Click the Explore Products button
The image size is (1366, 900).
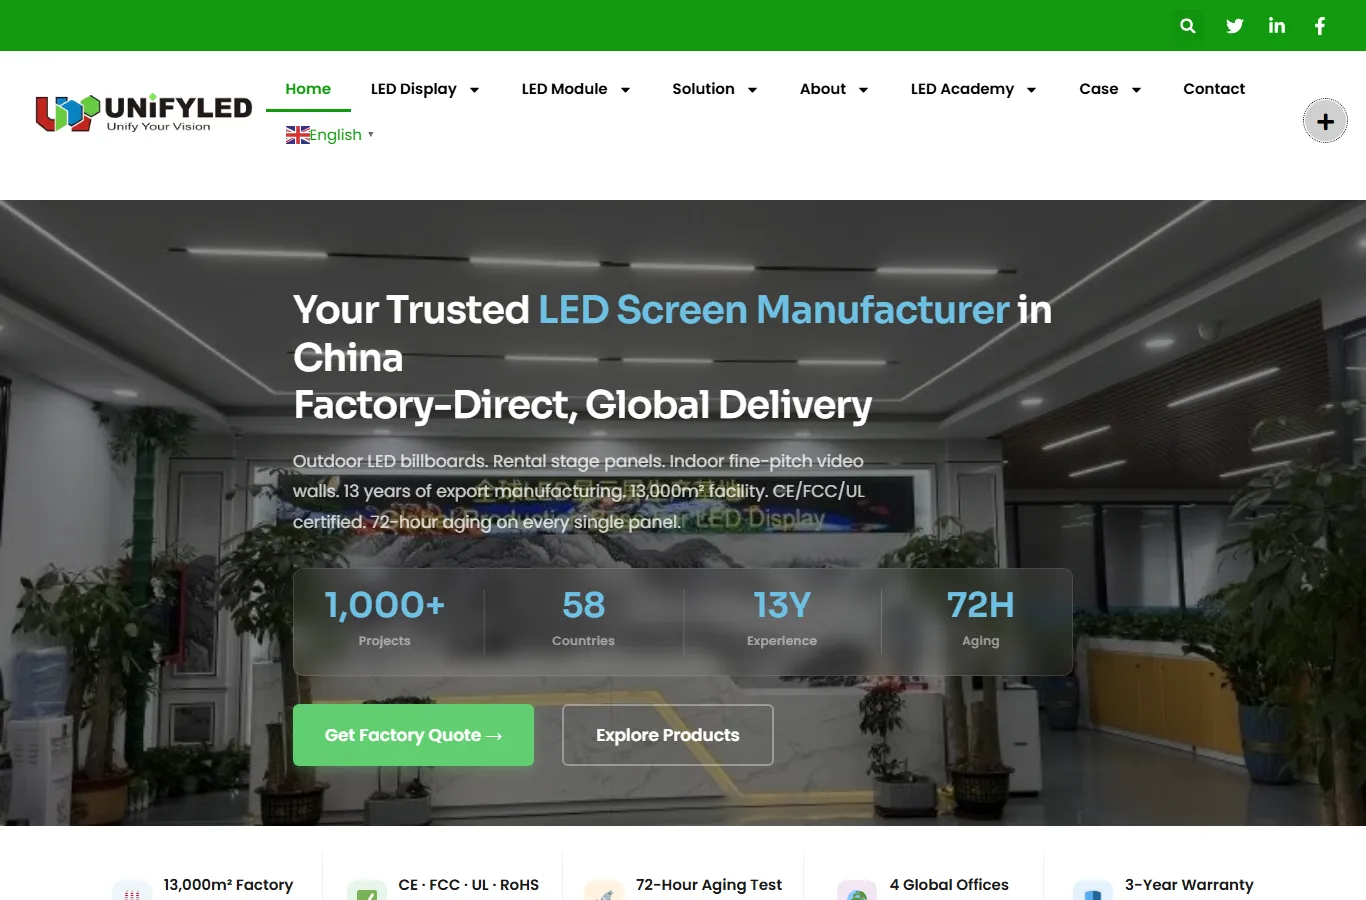668,735
